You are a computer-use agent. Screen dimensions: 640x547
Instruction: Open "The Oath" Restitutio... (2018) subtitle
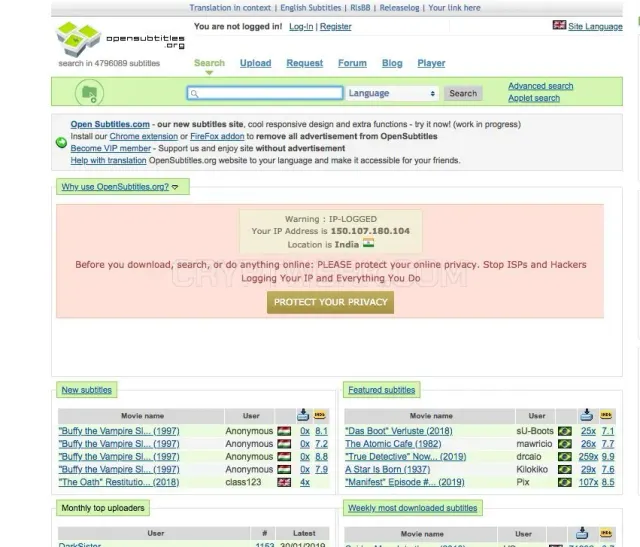pos(119,482)
